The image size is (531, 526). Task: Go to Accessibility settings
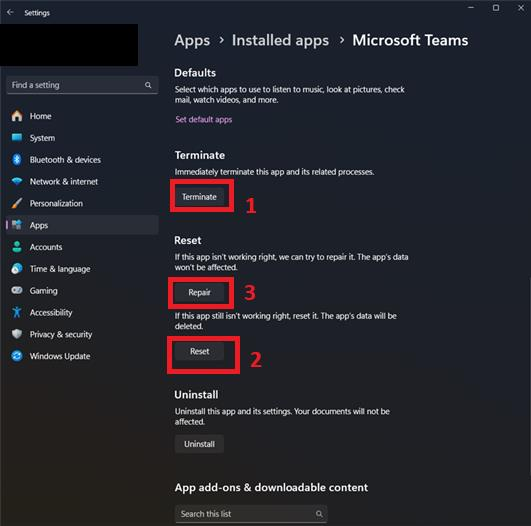tap(82, 312)
